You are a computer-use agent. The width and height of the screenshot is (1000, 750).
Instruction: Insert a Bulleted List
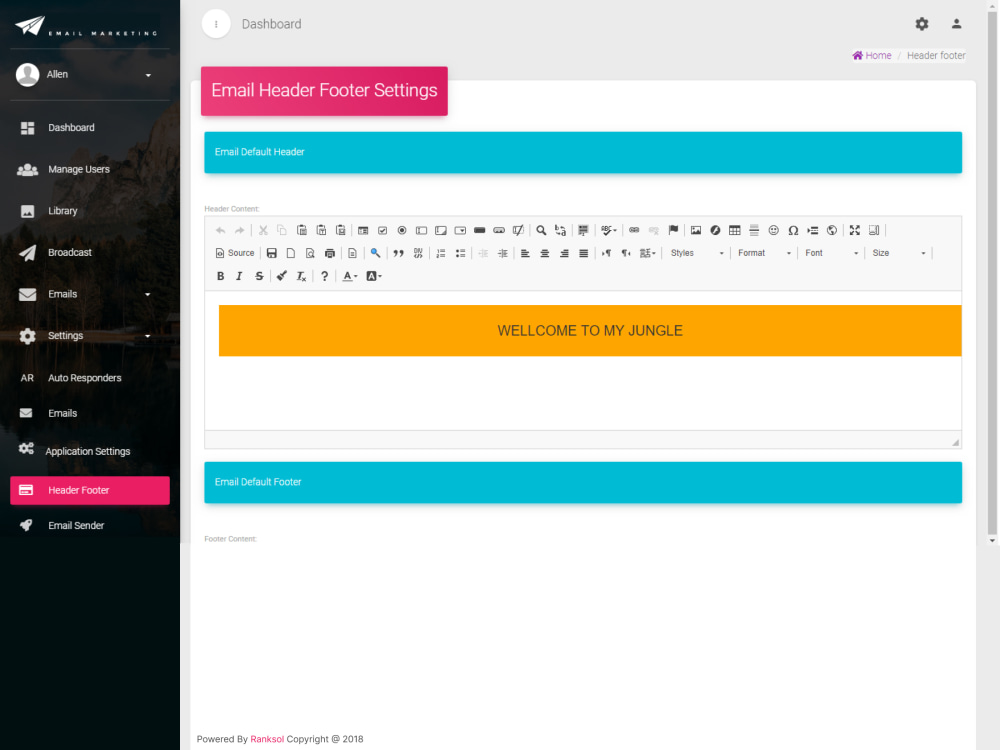click(x=460, y=253)
